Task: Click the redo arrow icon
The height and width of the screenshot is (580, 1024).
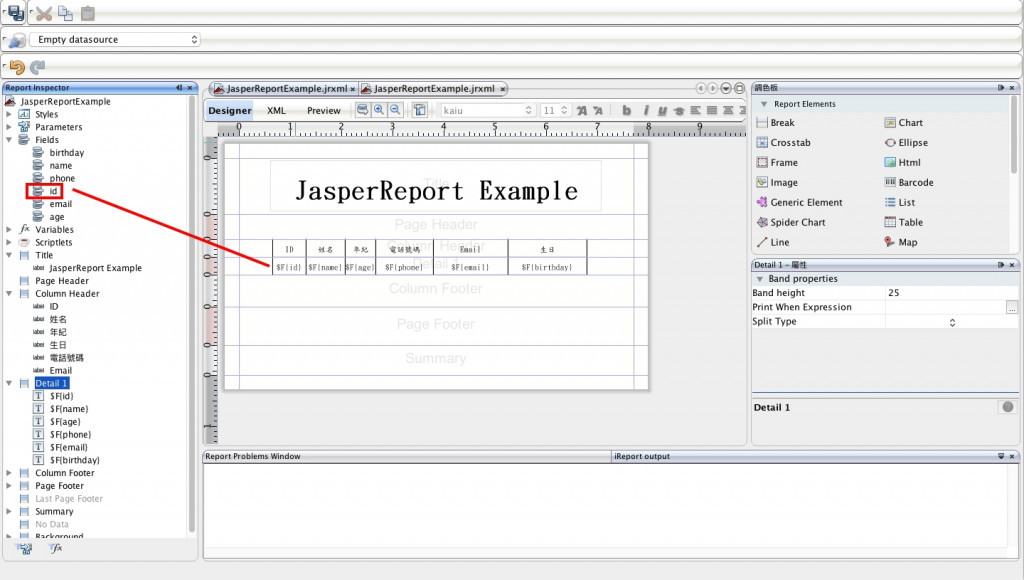Action: click(38, 67)
